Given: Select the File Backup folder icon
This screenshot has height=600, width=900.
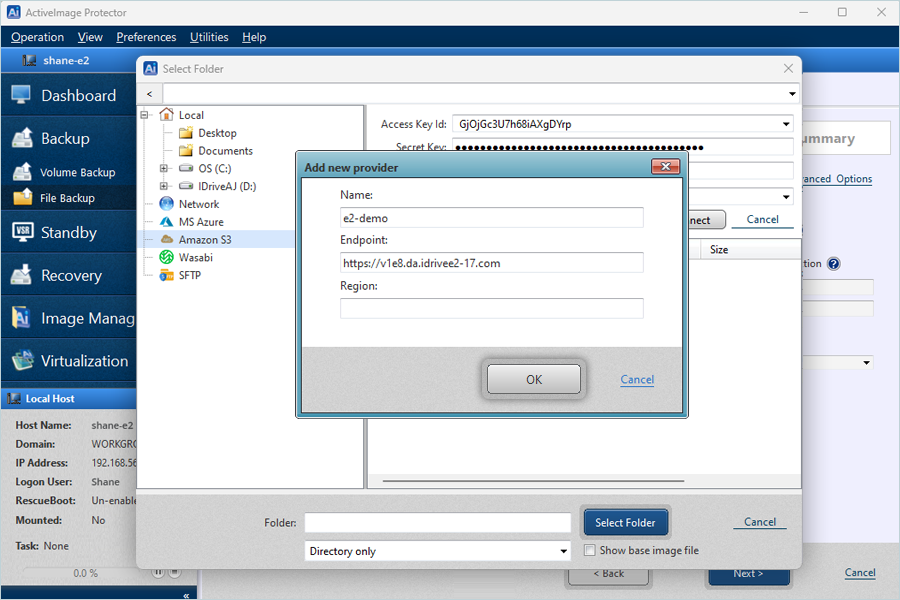Looking at the screenshot, I should pyautogui.click(x=23, y=197).
